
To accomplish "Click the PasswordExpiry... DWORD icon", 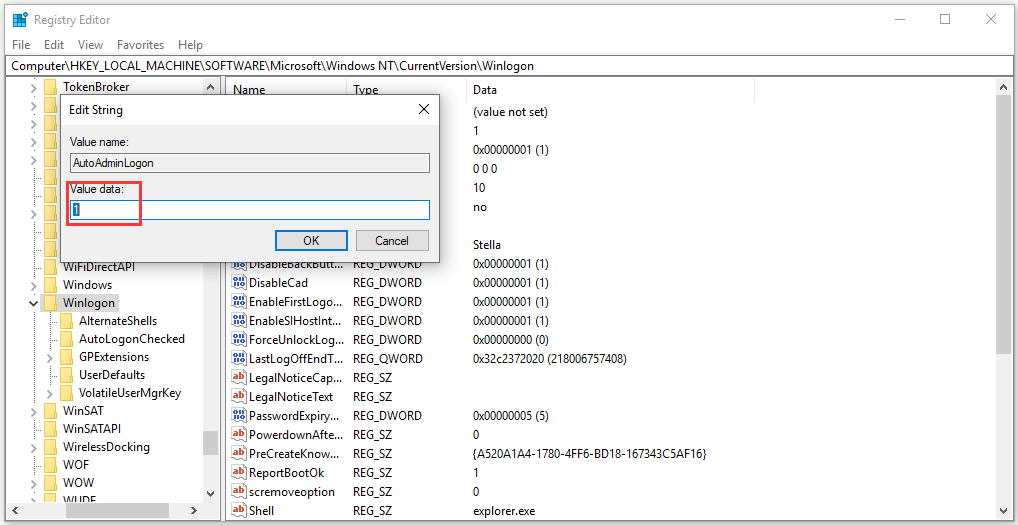I will pyautogui.click(x=239, y=415).
